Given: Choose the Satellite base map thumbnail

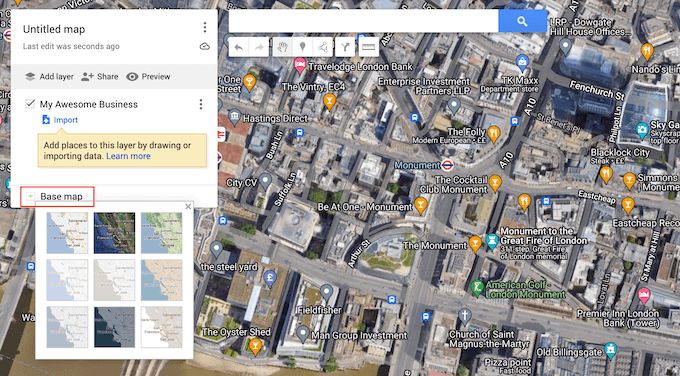Looking at the screenshot, I should (x=114, y=233).
